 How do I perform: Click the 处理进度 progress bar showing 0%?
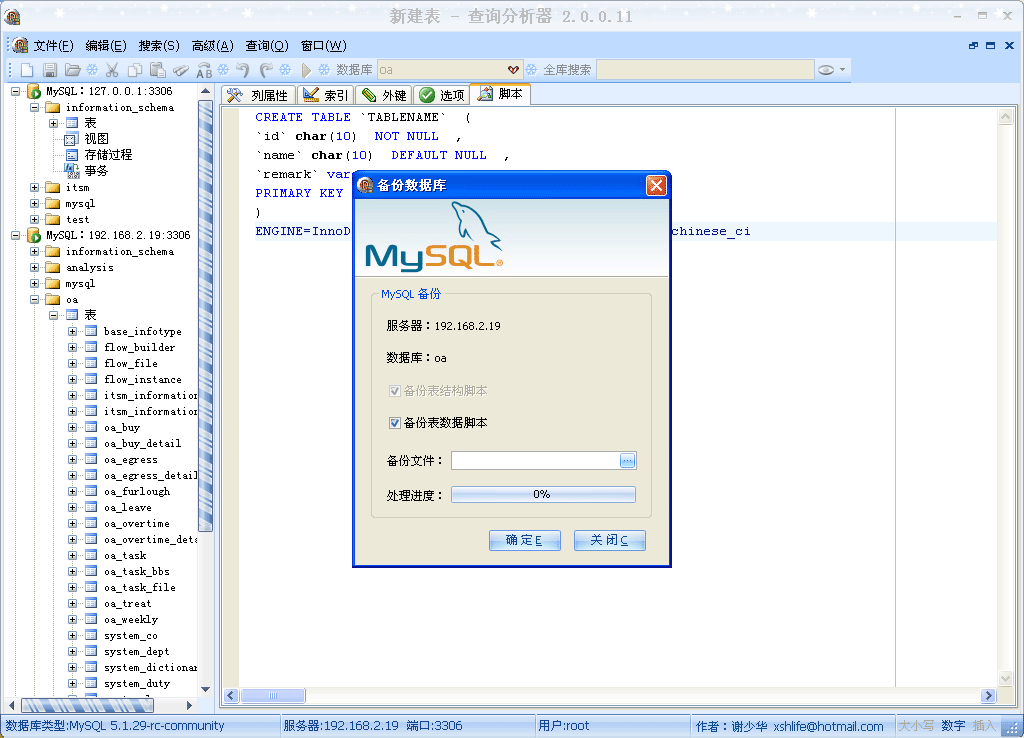[x=543, y=494]
